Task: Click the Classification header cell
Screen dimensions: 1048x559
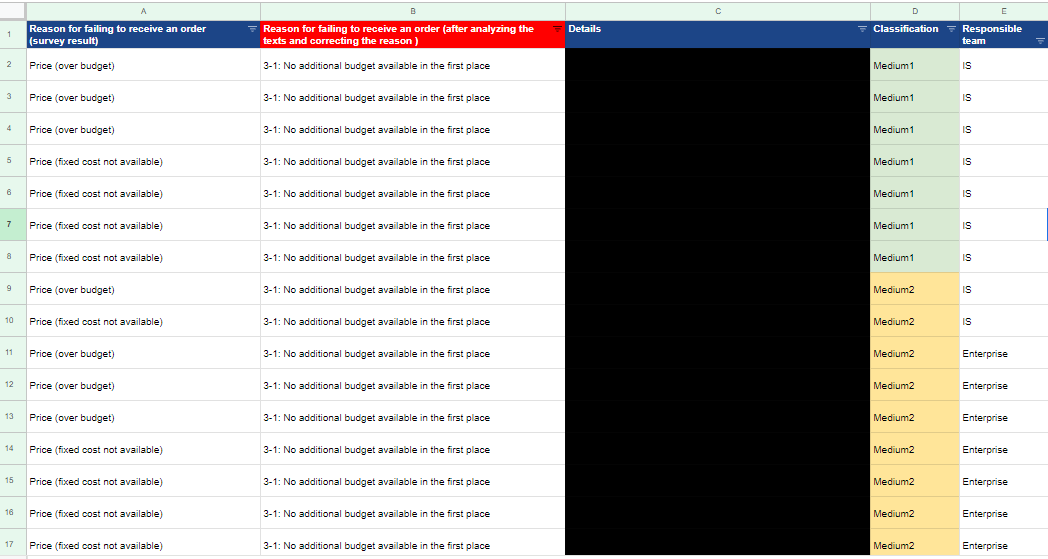Action: pyautogui.click(x=915, y=35)
